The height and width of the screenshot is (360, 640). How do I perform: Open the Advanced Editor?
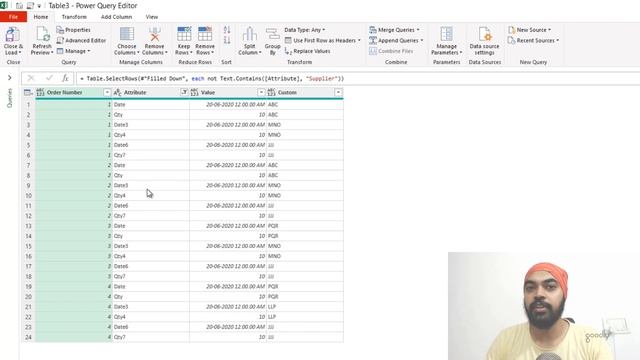tap(81, 40)
